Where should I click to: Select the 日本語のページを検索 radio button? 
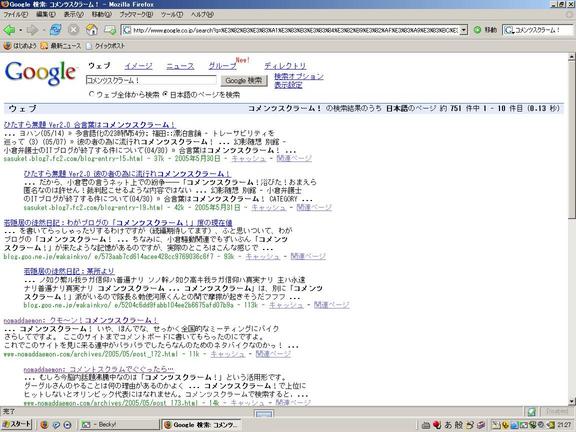165,94
